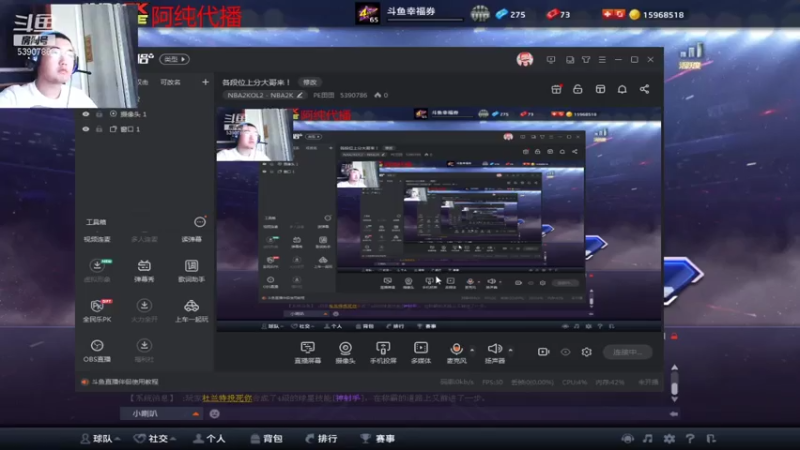This screenshot has width=800, height=450.
Task: Add a new scene with plus icon
Action: tap(205, 82)
